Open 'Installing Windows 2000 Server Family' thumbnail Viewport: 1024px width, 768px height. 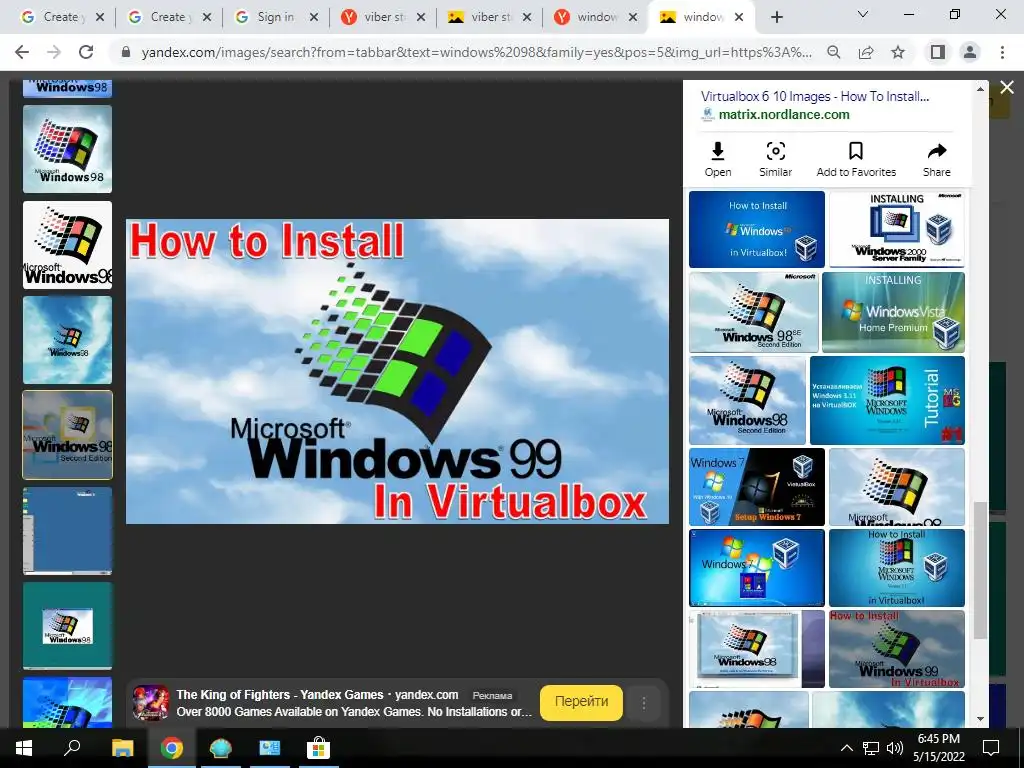tap(897, 229)
